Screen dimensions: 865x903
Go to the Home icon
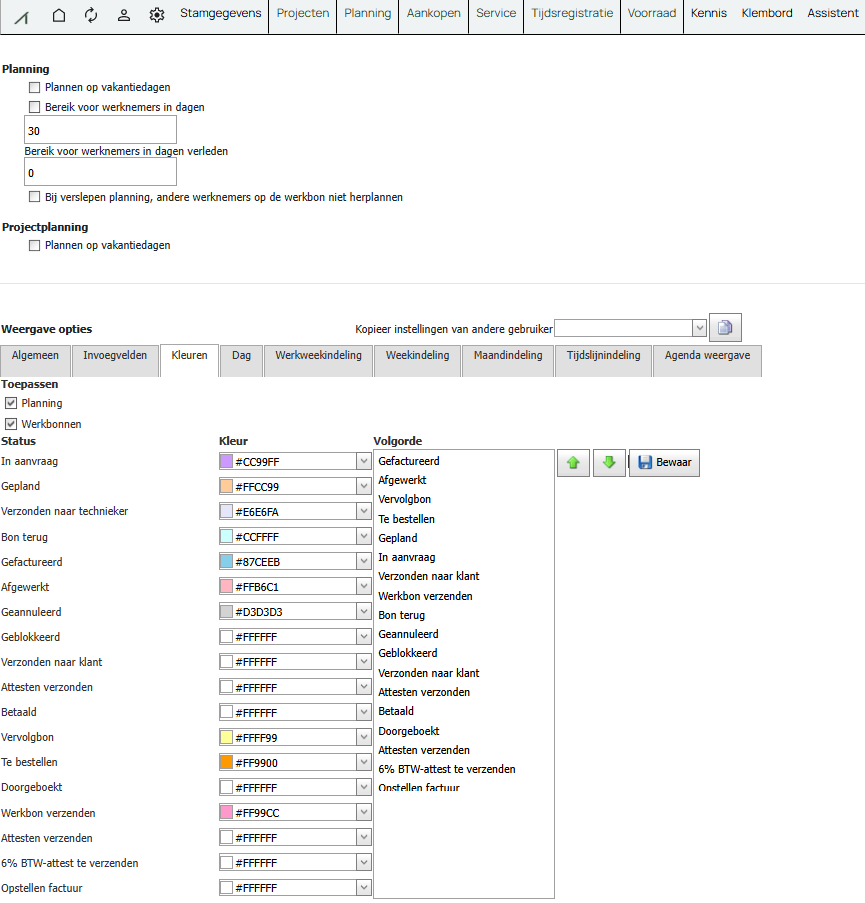click(x=59, y=15)
